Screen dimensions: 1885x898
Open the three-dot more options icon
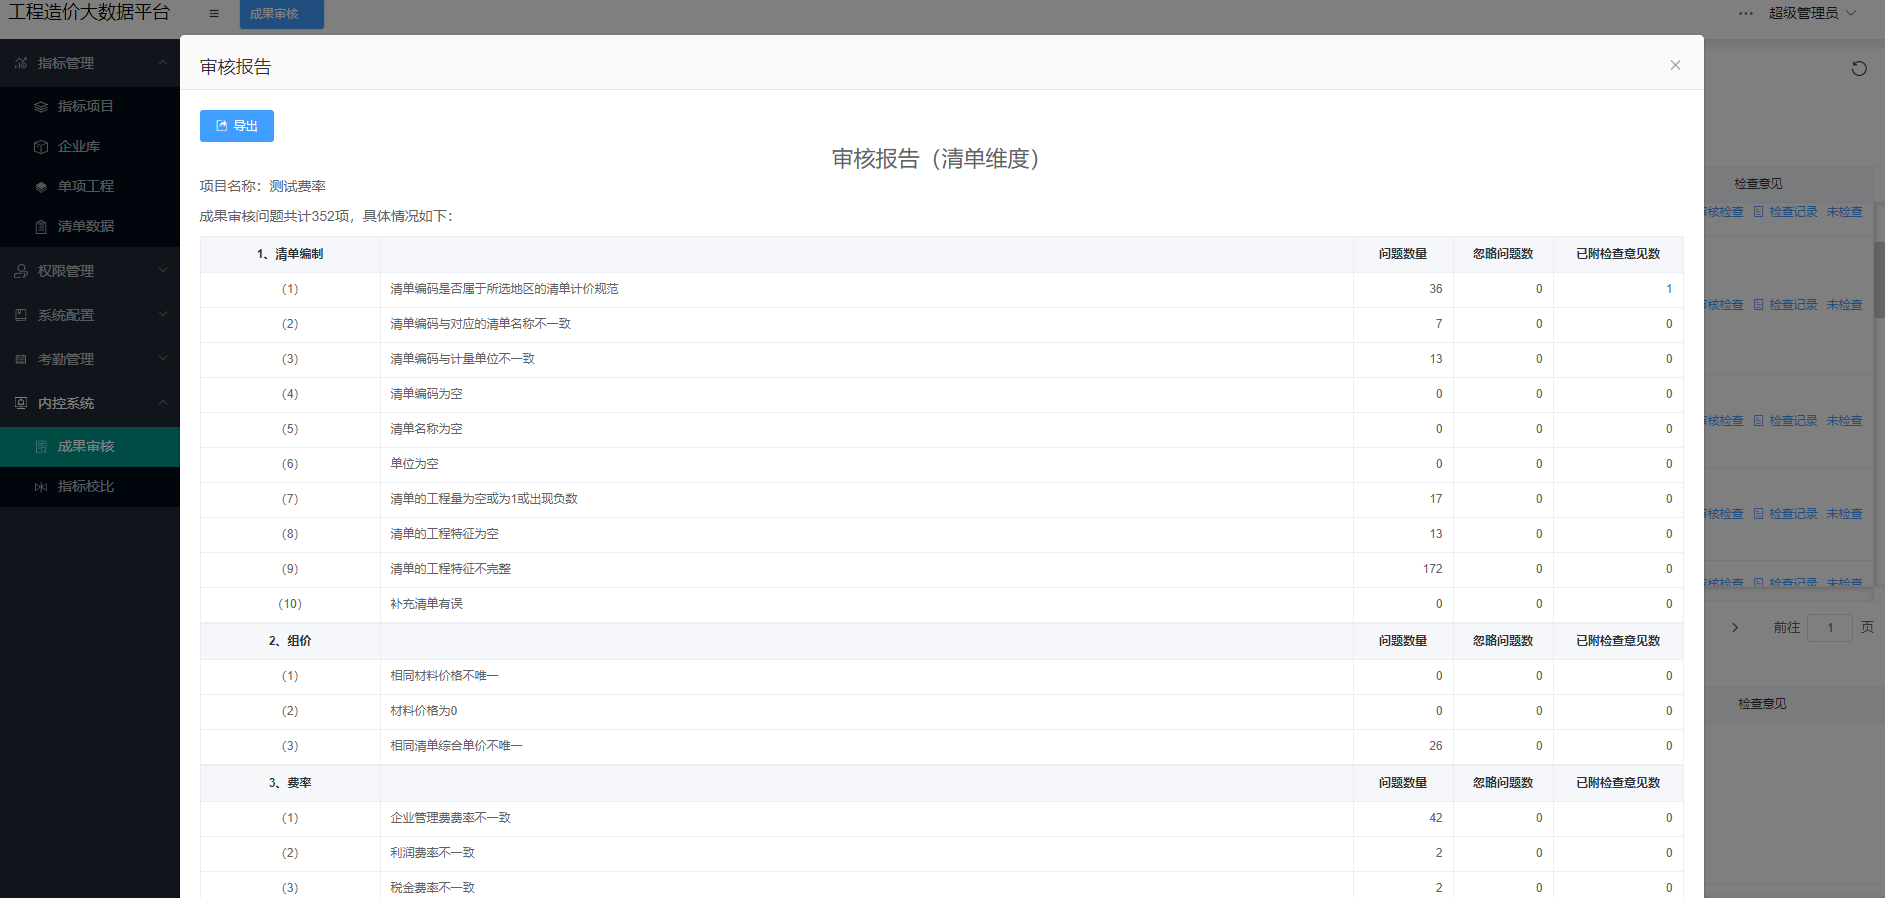pos(1746,13)
